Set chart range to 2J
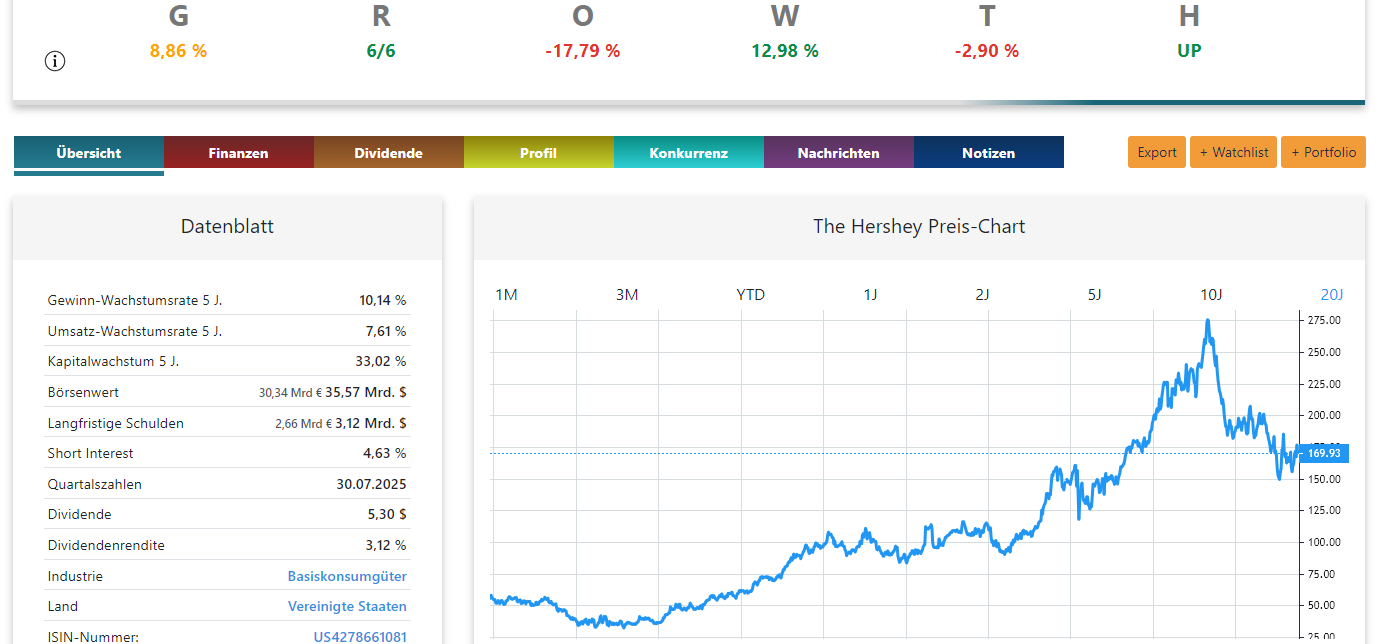 pos(982,294)
